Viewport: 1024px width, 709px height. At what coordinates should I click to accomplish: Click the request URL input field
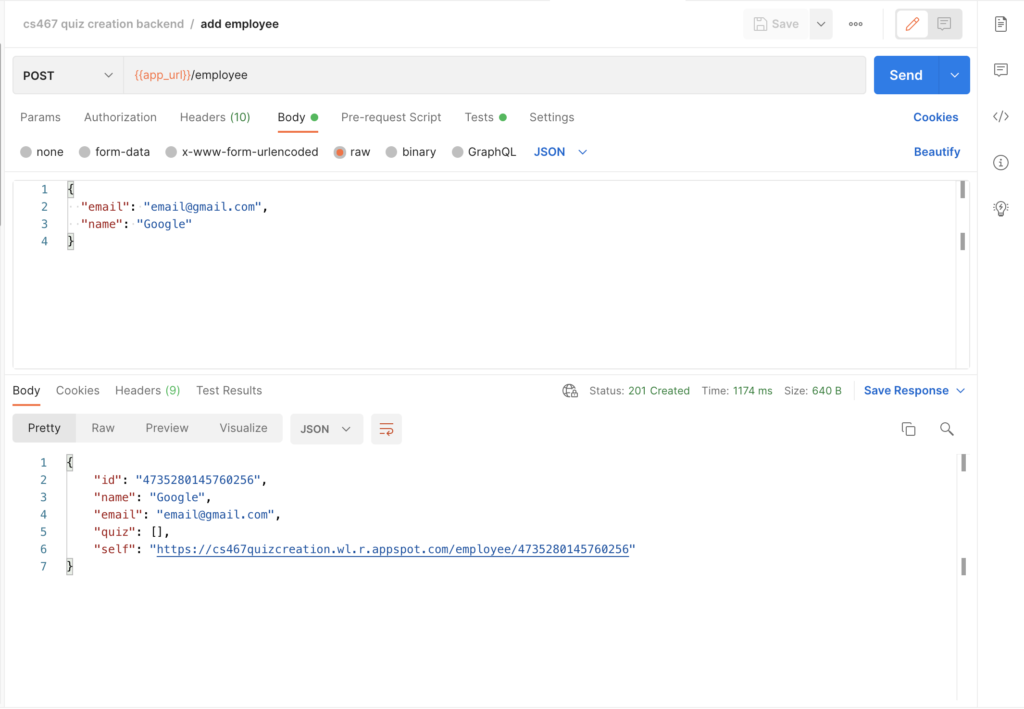click(500, 75)
